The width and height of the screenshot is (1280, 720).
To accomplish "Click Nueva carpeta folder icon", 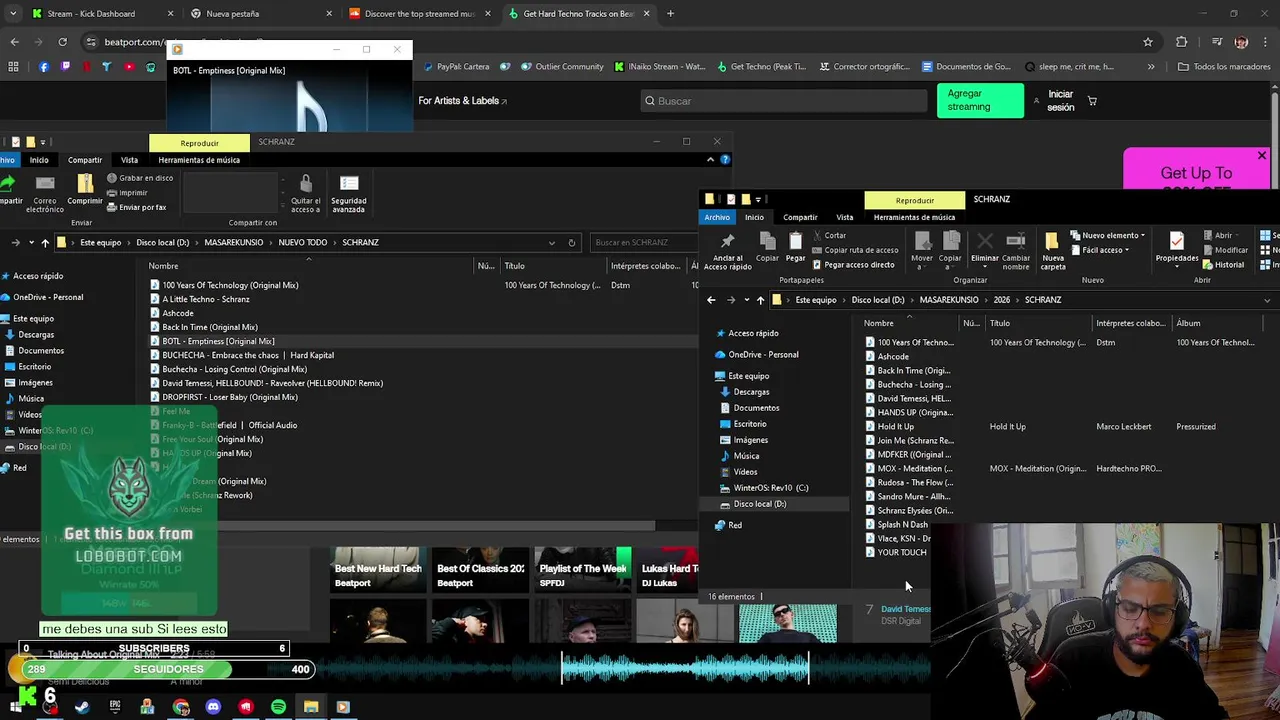I will pos(1052,241).
